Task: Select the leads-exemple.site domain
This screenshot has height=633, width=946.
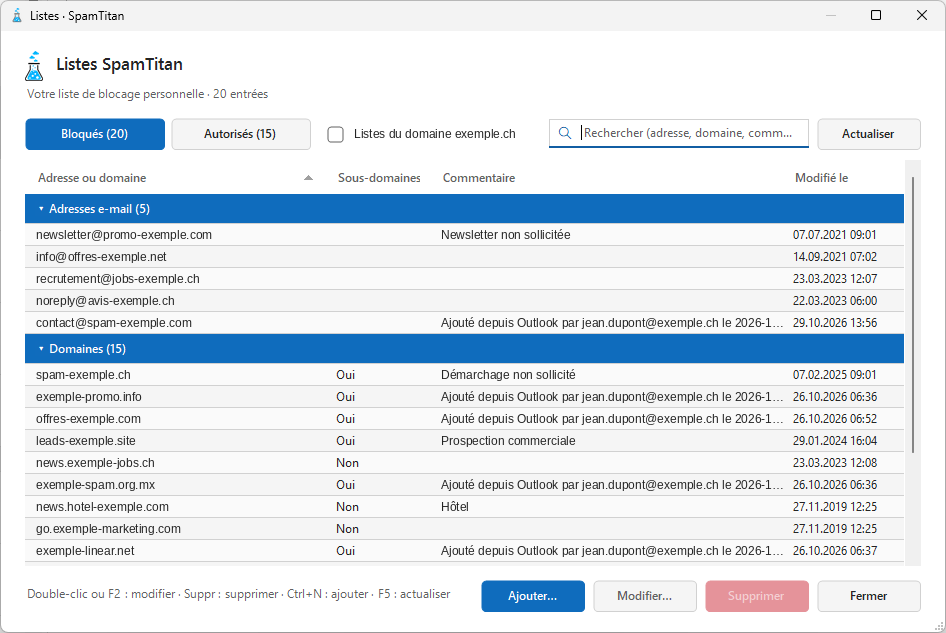Action: (465, 441)
